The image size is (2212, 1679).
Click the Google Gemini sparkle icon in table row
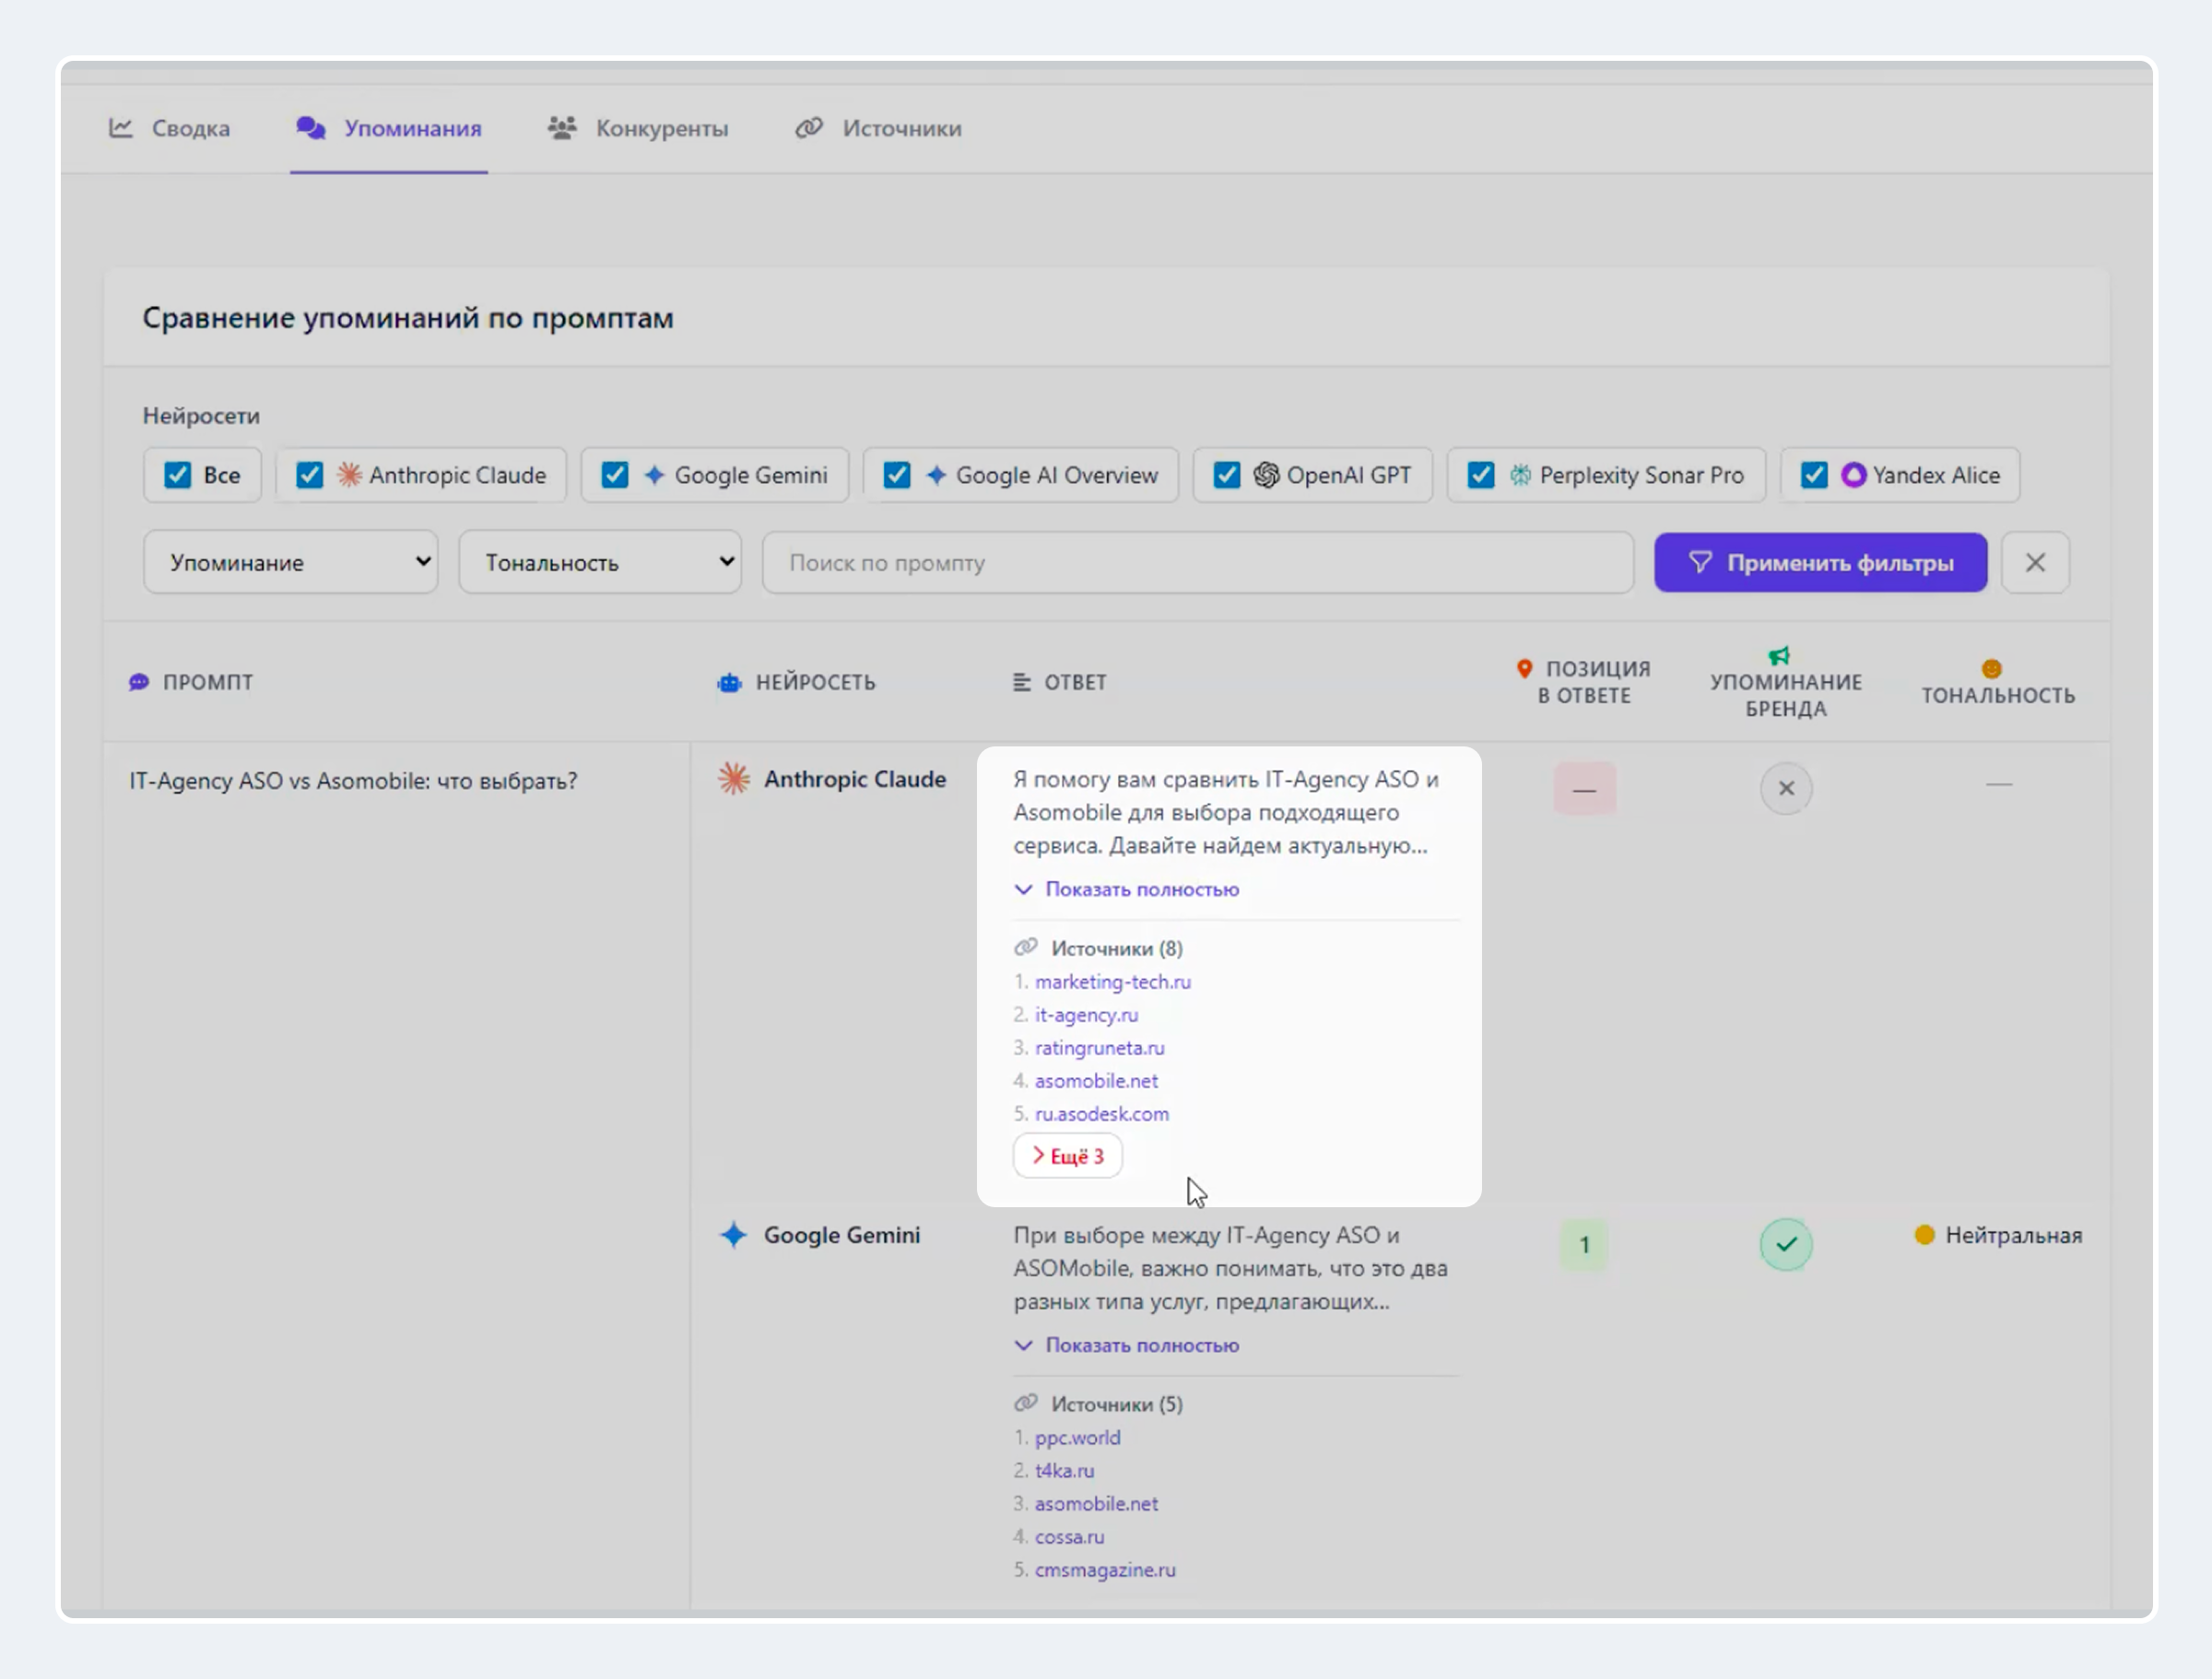pyautogui.click(x=733, y=1235)
